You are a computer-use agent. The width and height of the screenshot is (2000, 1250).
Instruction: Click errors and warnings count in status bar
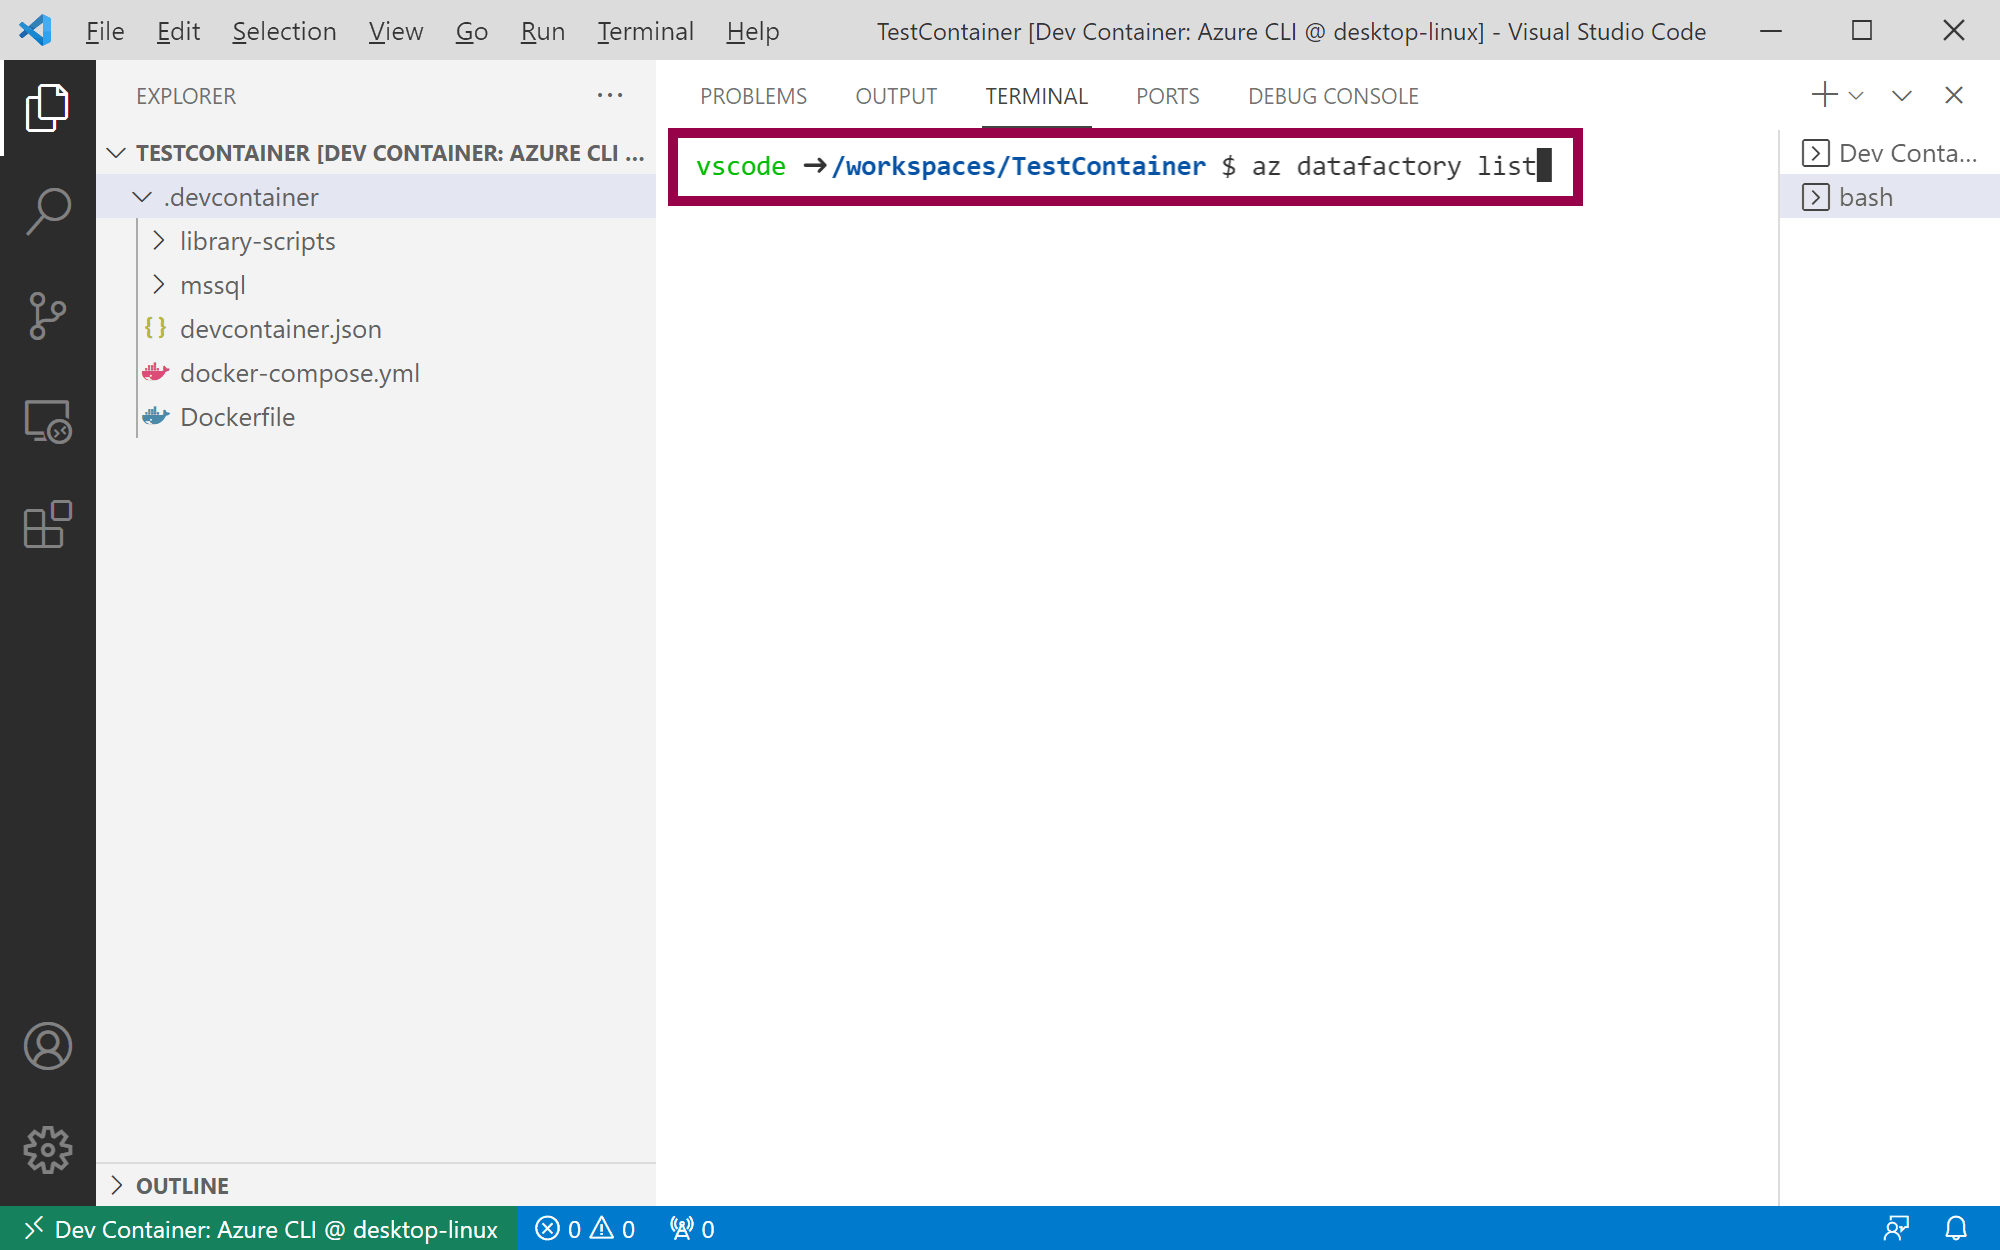[x=585, y=1229]
